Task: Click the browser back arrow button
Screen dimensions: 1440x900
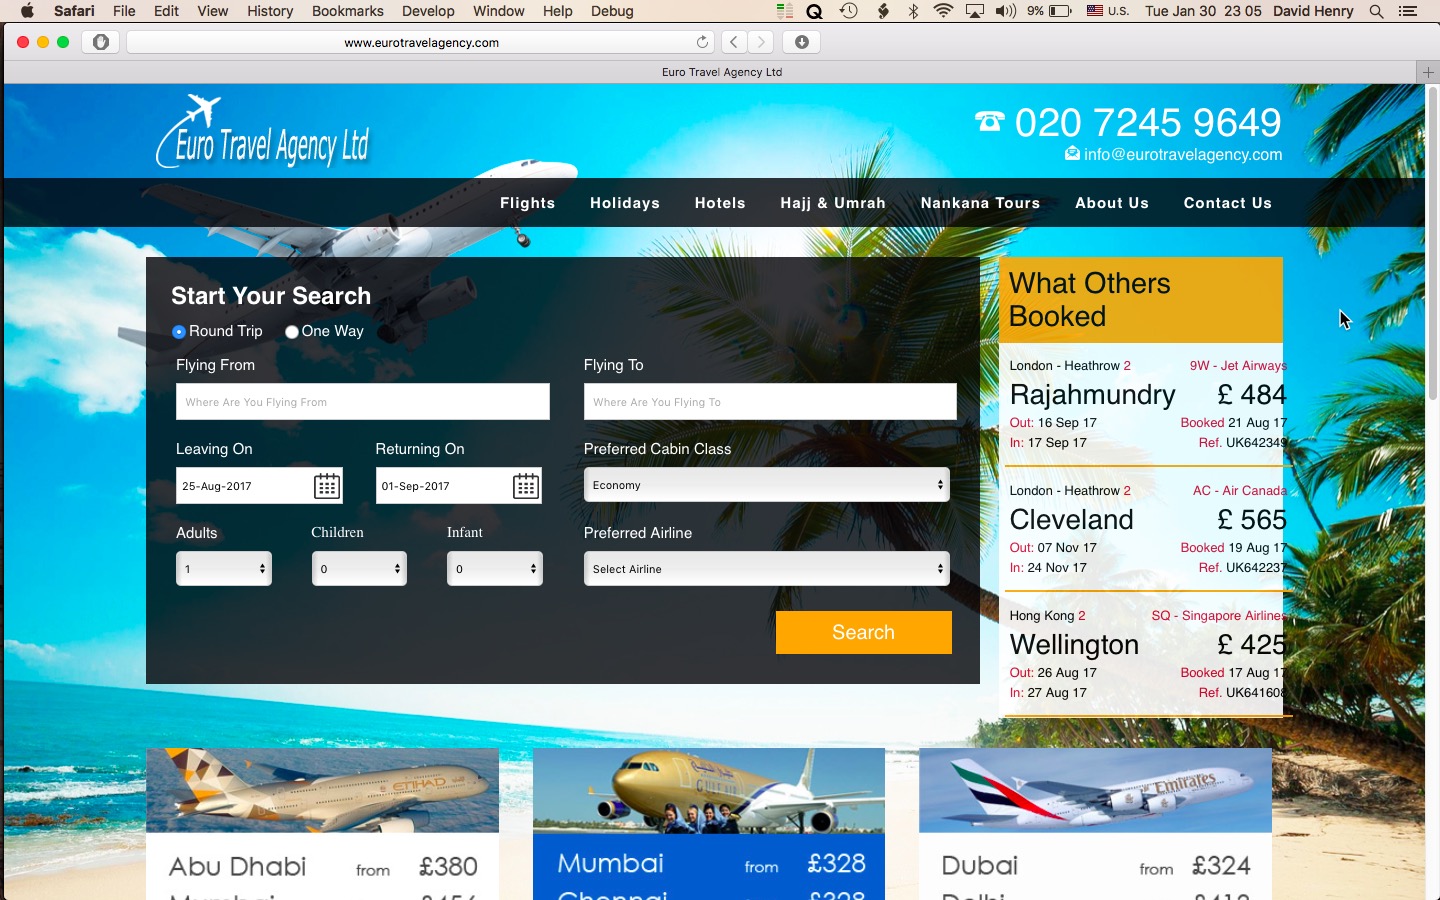Action: 734,42
